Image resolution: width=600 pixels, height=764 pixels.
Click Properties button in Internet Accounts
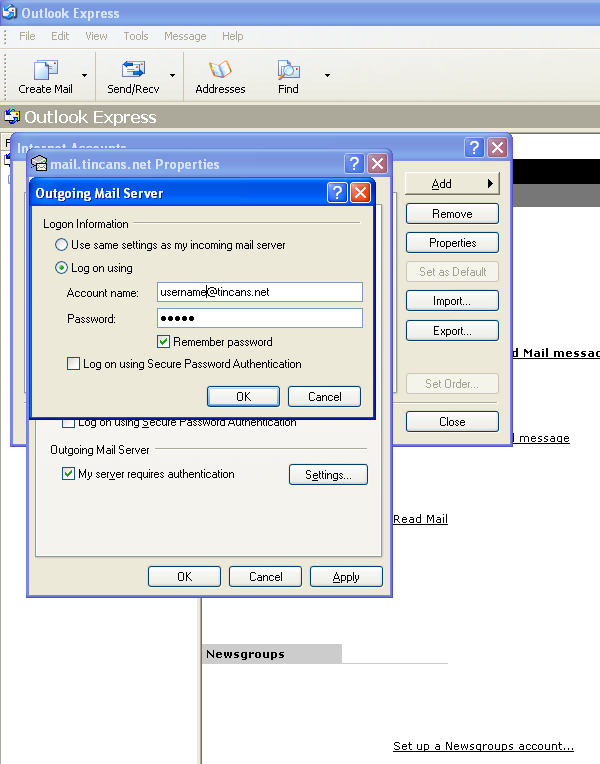tap(452, 243)
